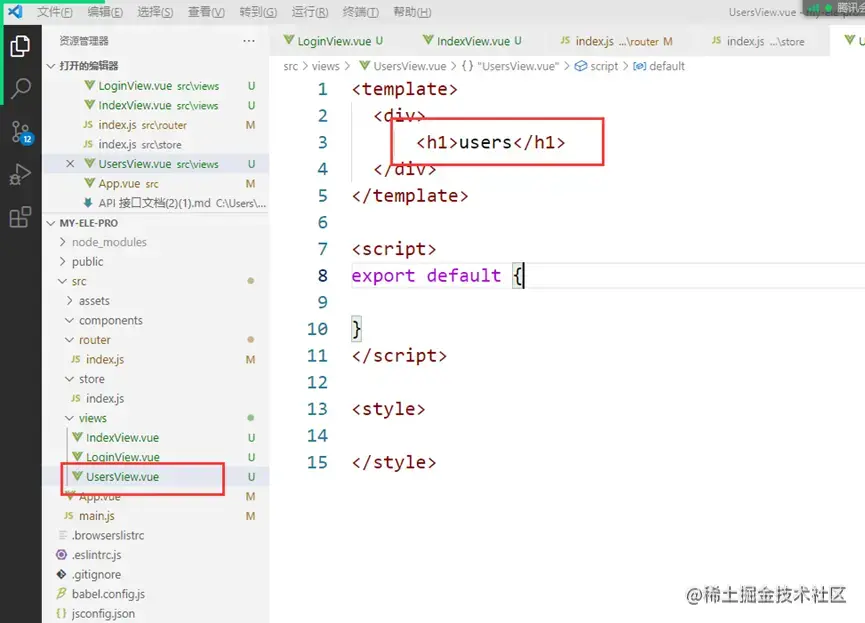The width and height of the screenshot is (865, 623).
Task: Collapse the src folder
Action: coord(79,281)
